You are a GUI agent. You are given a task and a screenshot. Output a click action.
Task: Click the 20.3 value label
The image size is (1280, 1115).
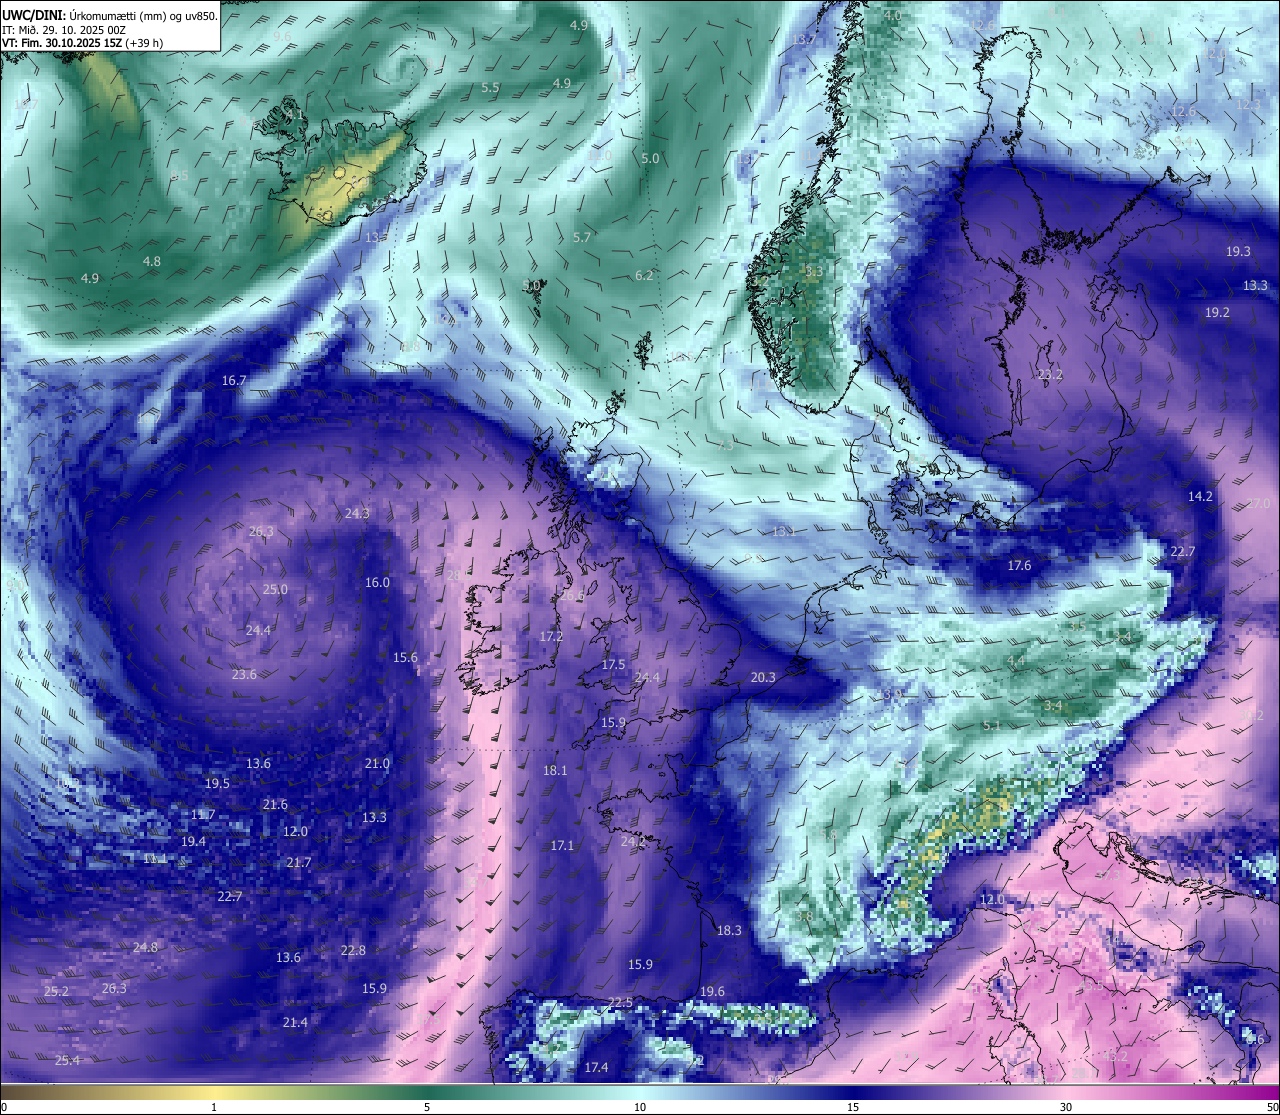click(x=763, y=677)
